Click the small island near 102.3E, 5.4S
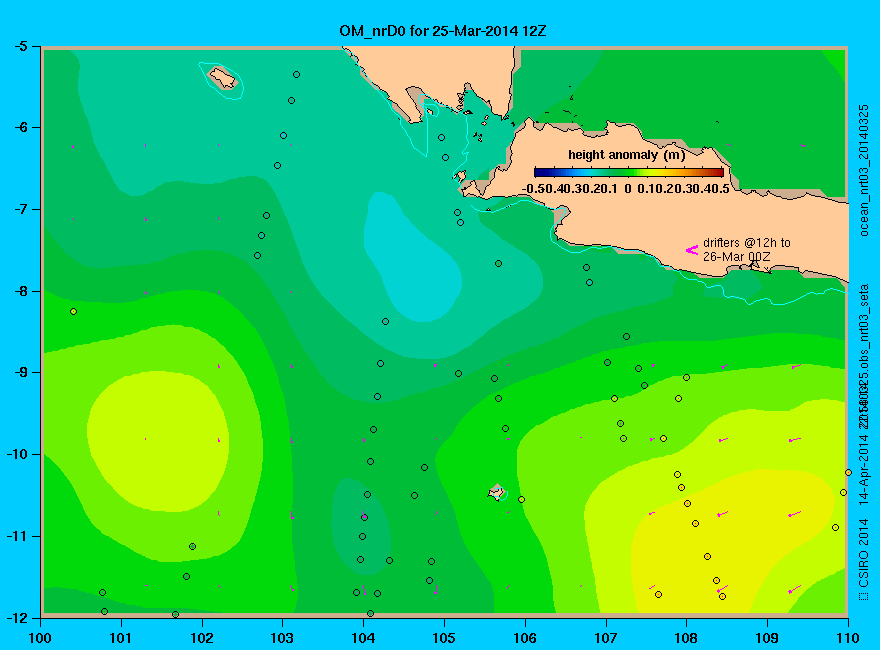 (223, 77)
